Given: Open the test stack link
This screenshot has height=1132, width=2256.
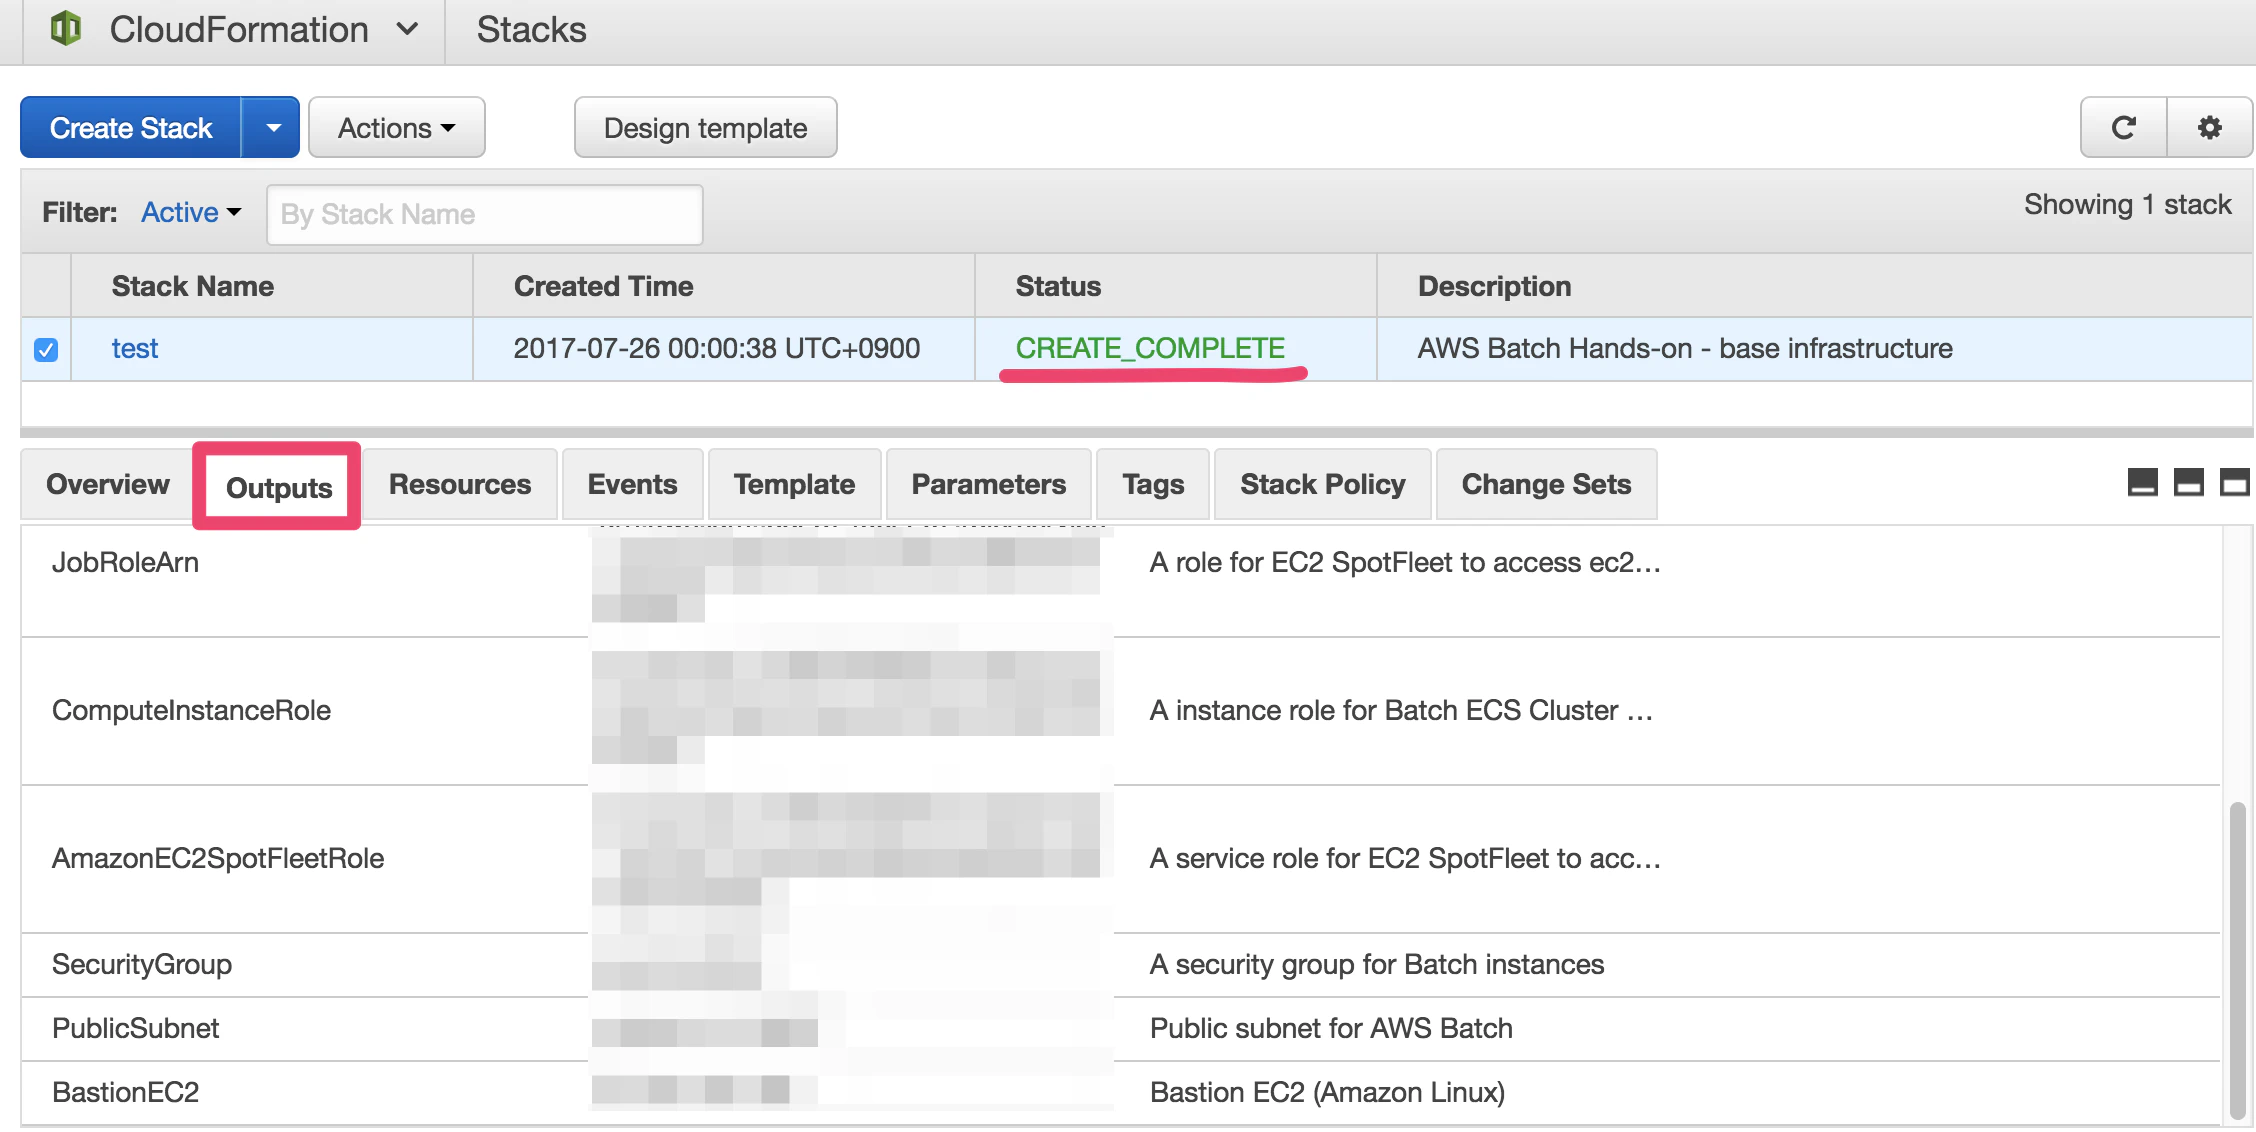Looking at the screenshot, I should point(135,348).
